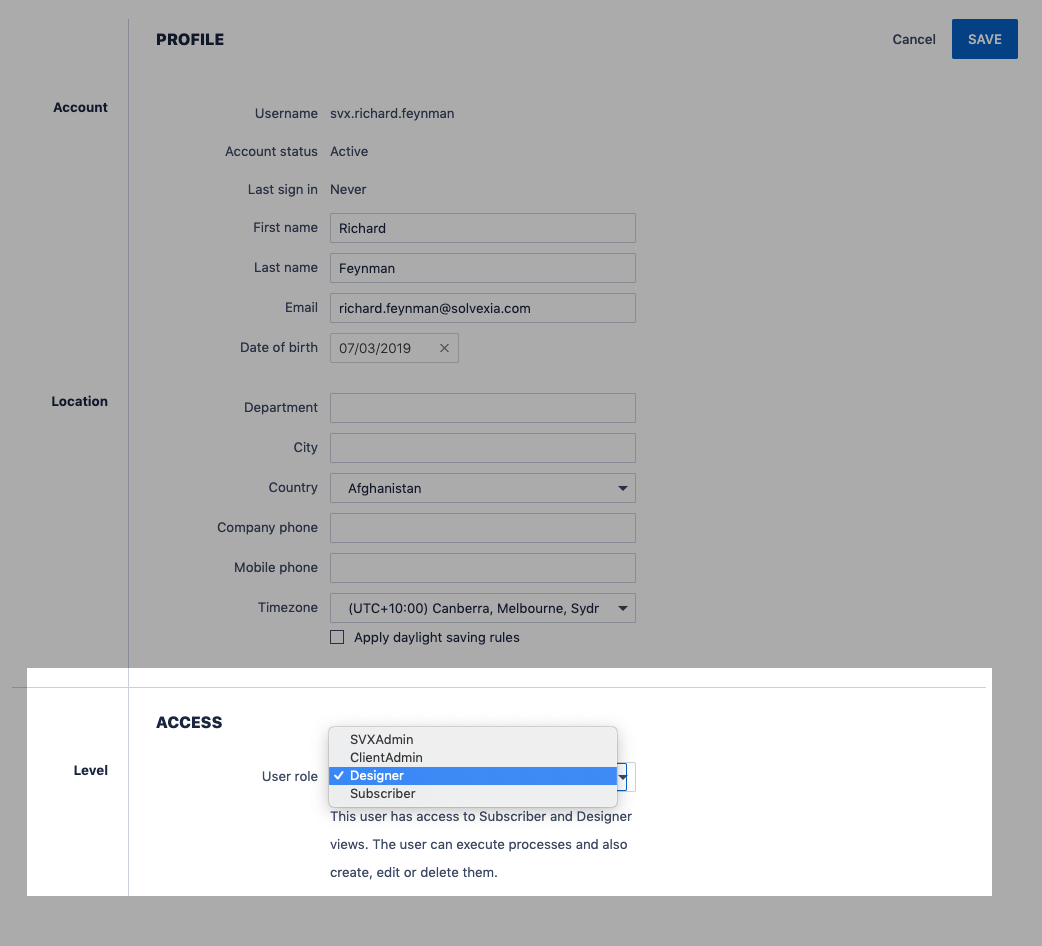This screenshot has height=946, width=1042.
Task: Click the First name input field
Action: [x=482, y=228]
